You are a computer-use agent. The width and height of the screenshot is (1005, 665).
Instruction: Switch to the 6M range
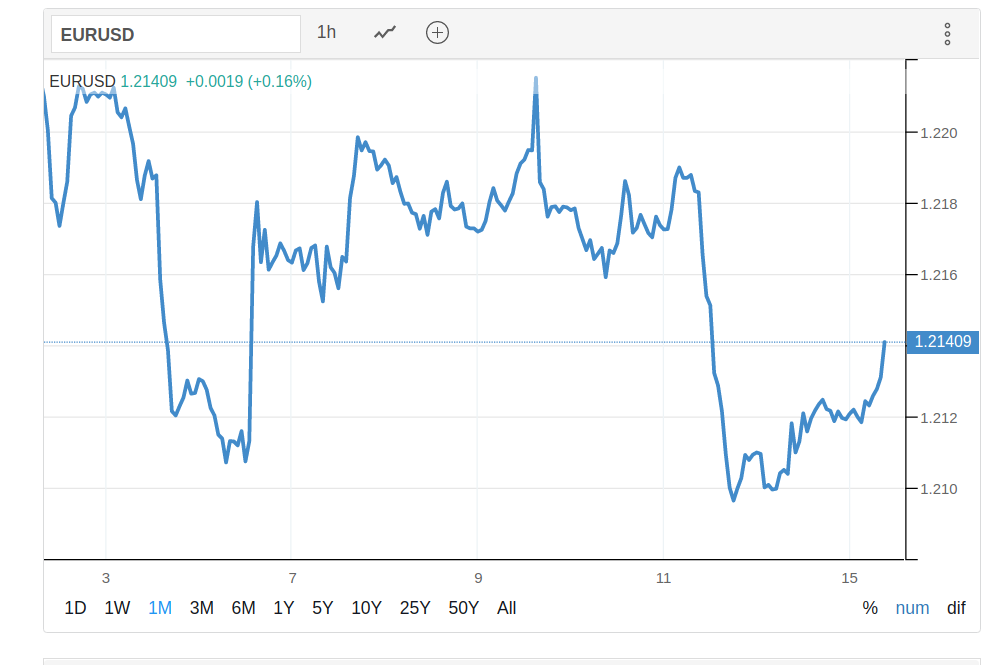243,608
